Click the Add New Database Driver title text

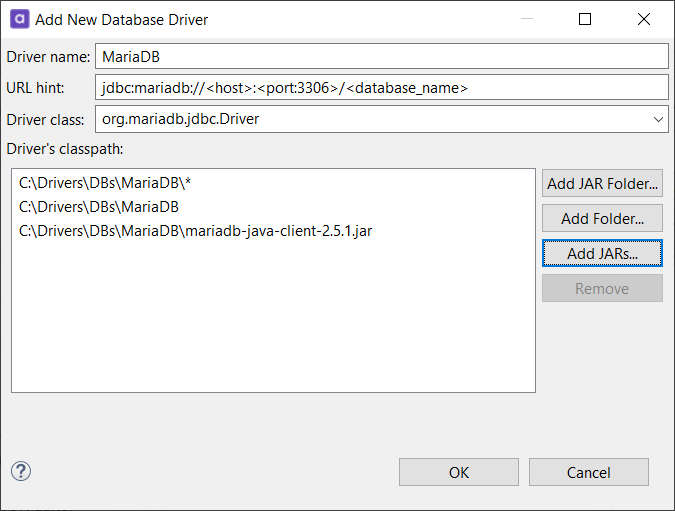122,19
